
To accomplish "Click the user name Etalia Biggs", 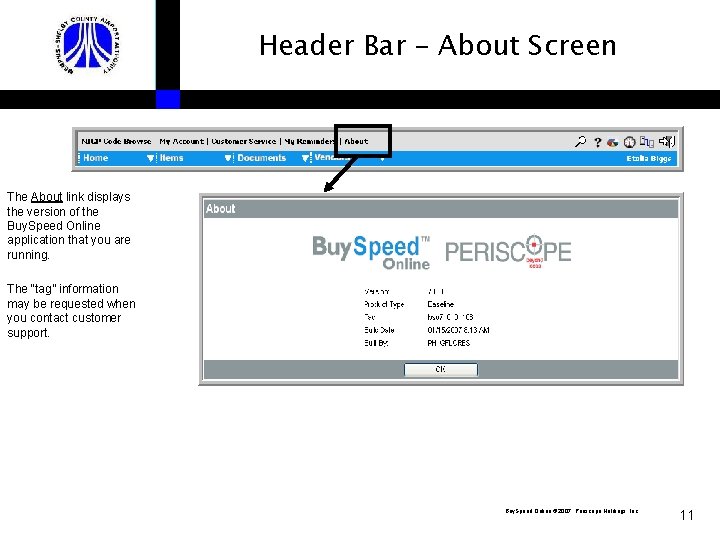I will 648,158.
